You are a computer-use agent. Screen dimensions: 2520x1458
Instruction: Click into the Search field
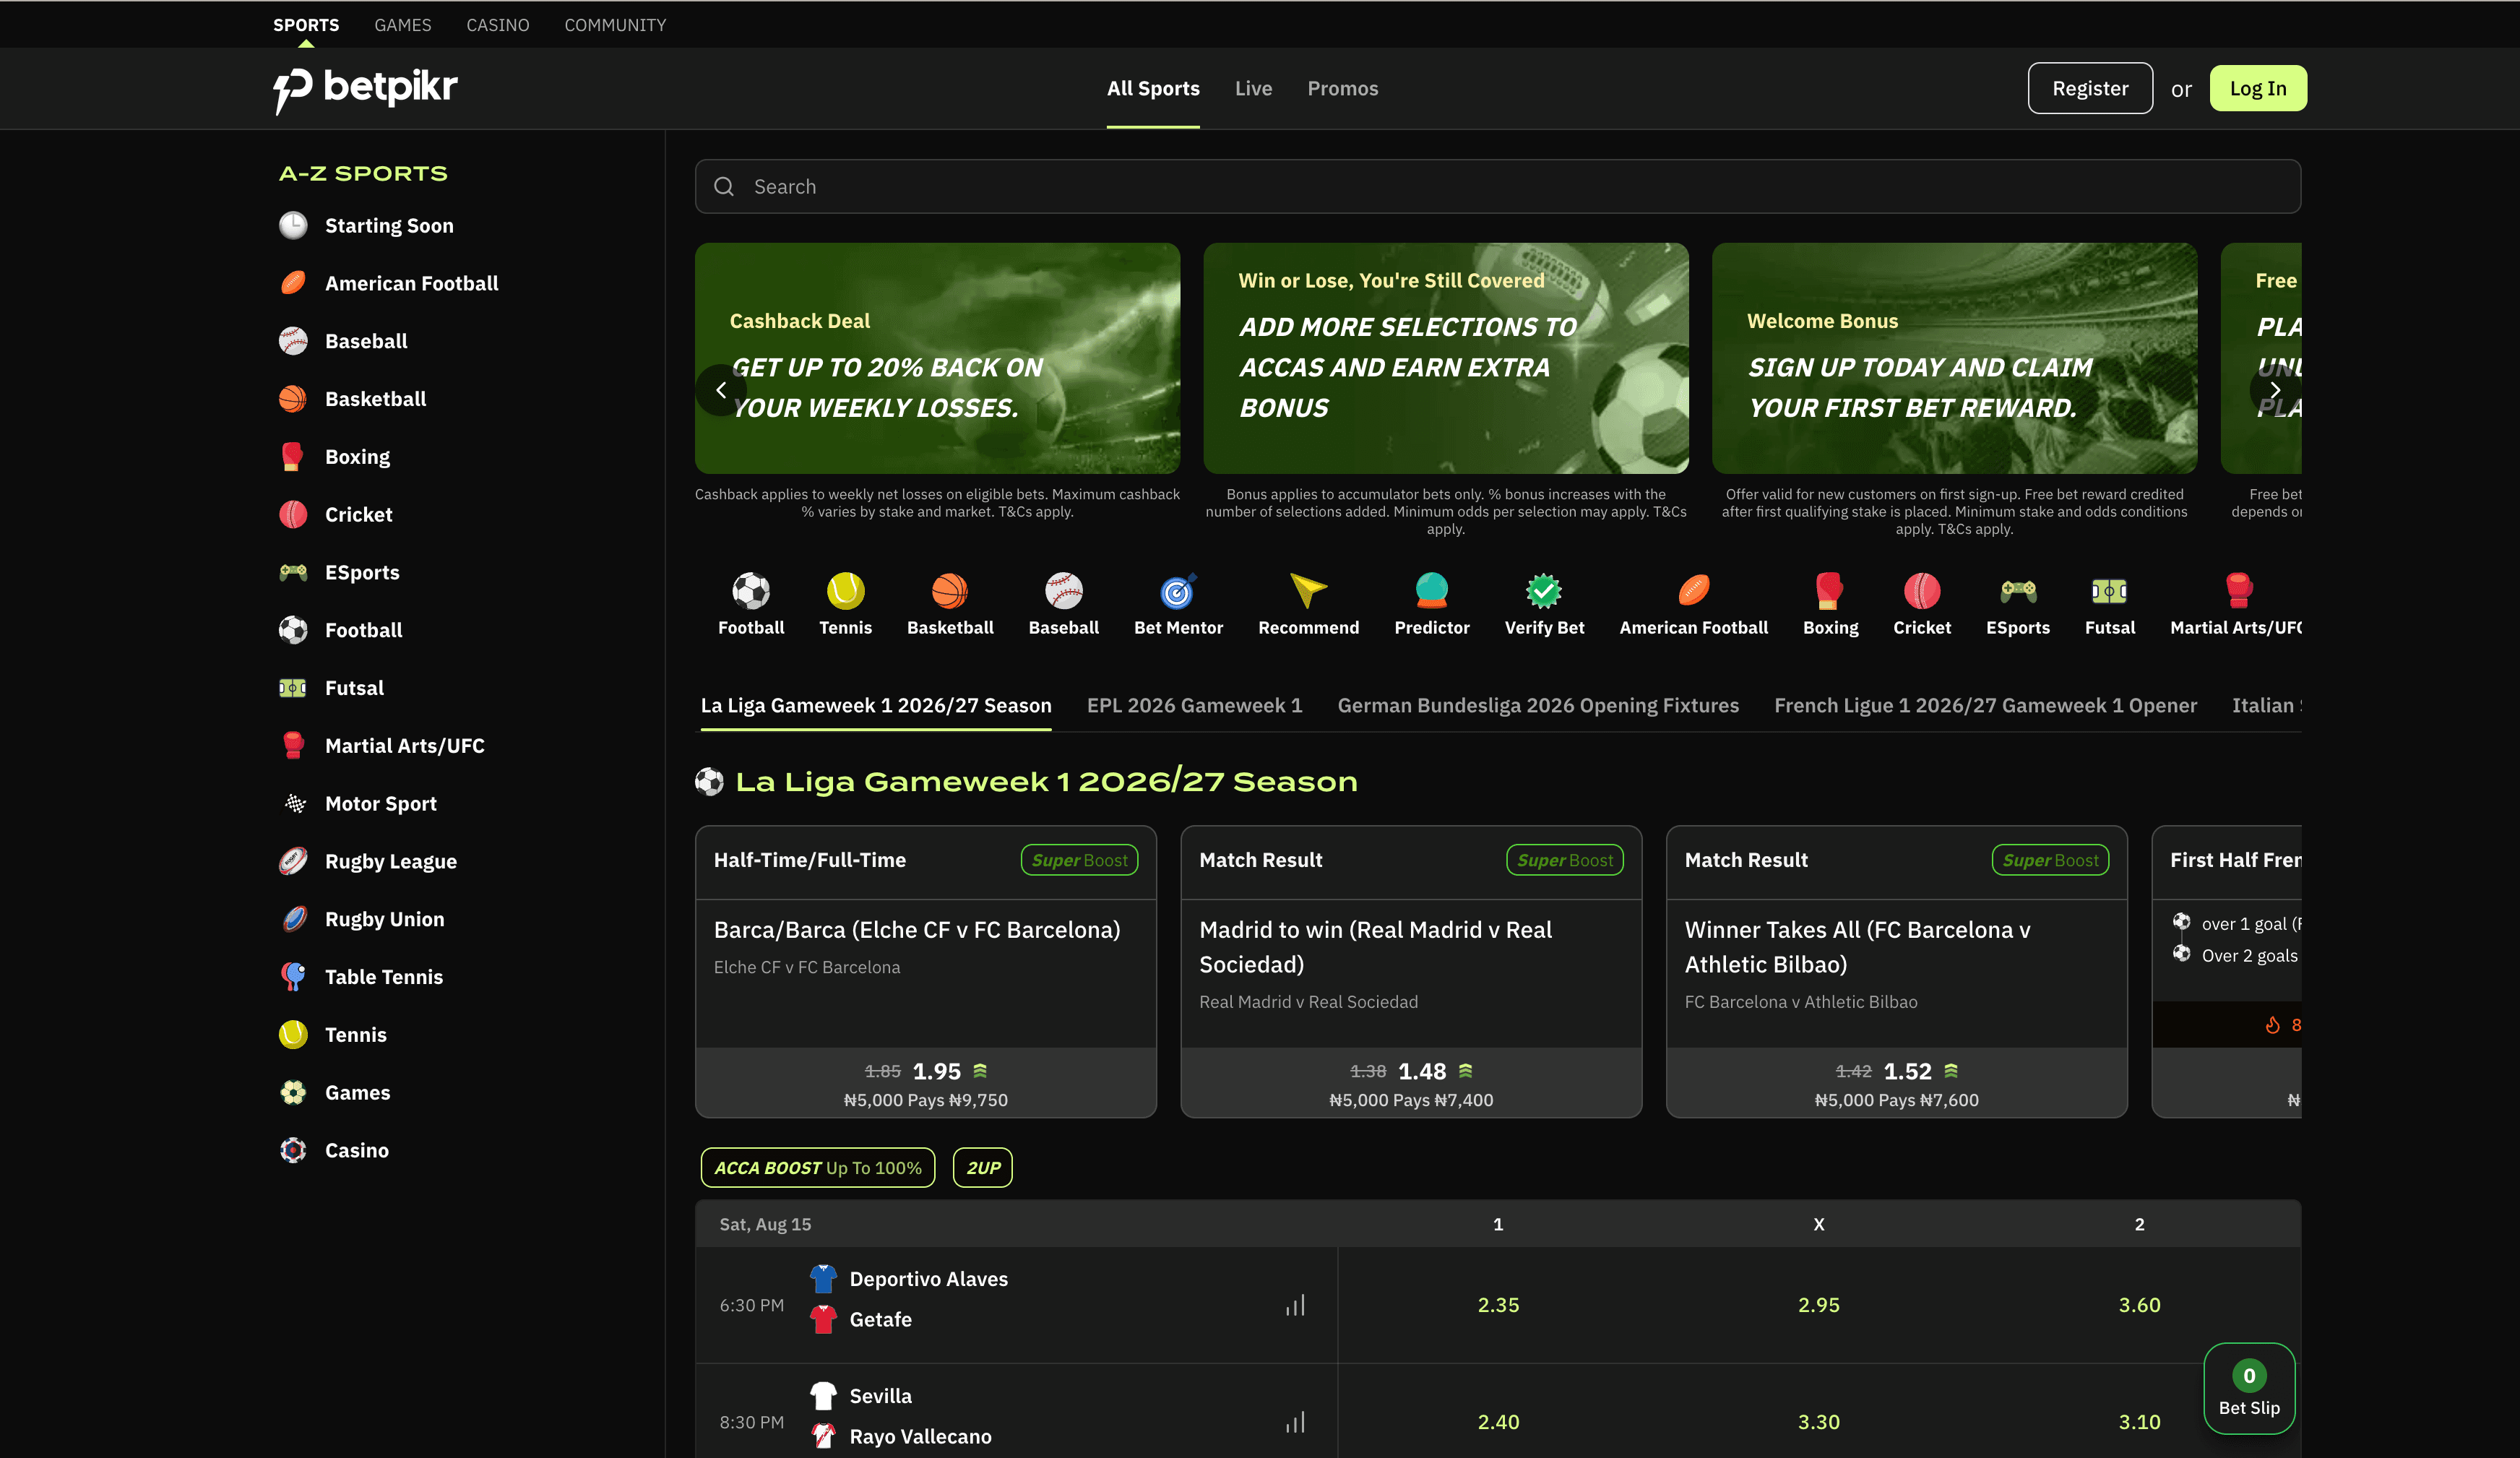tap(1498, 186)
